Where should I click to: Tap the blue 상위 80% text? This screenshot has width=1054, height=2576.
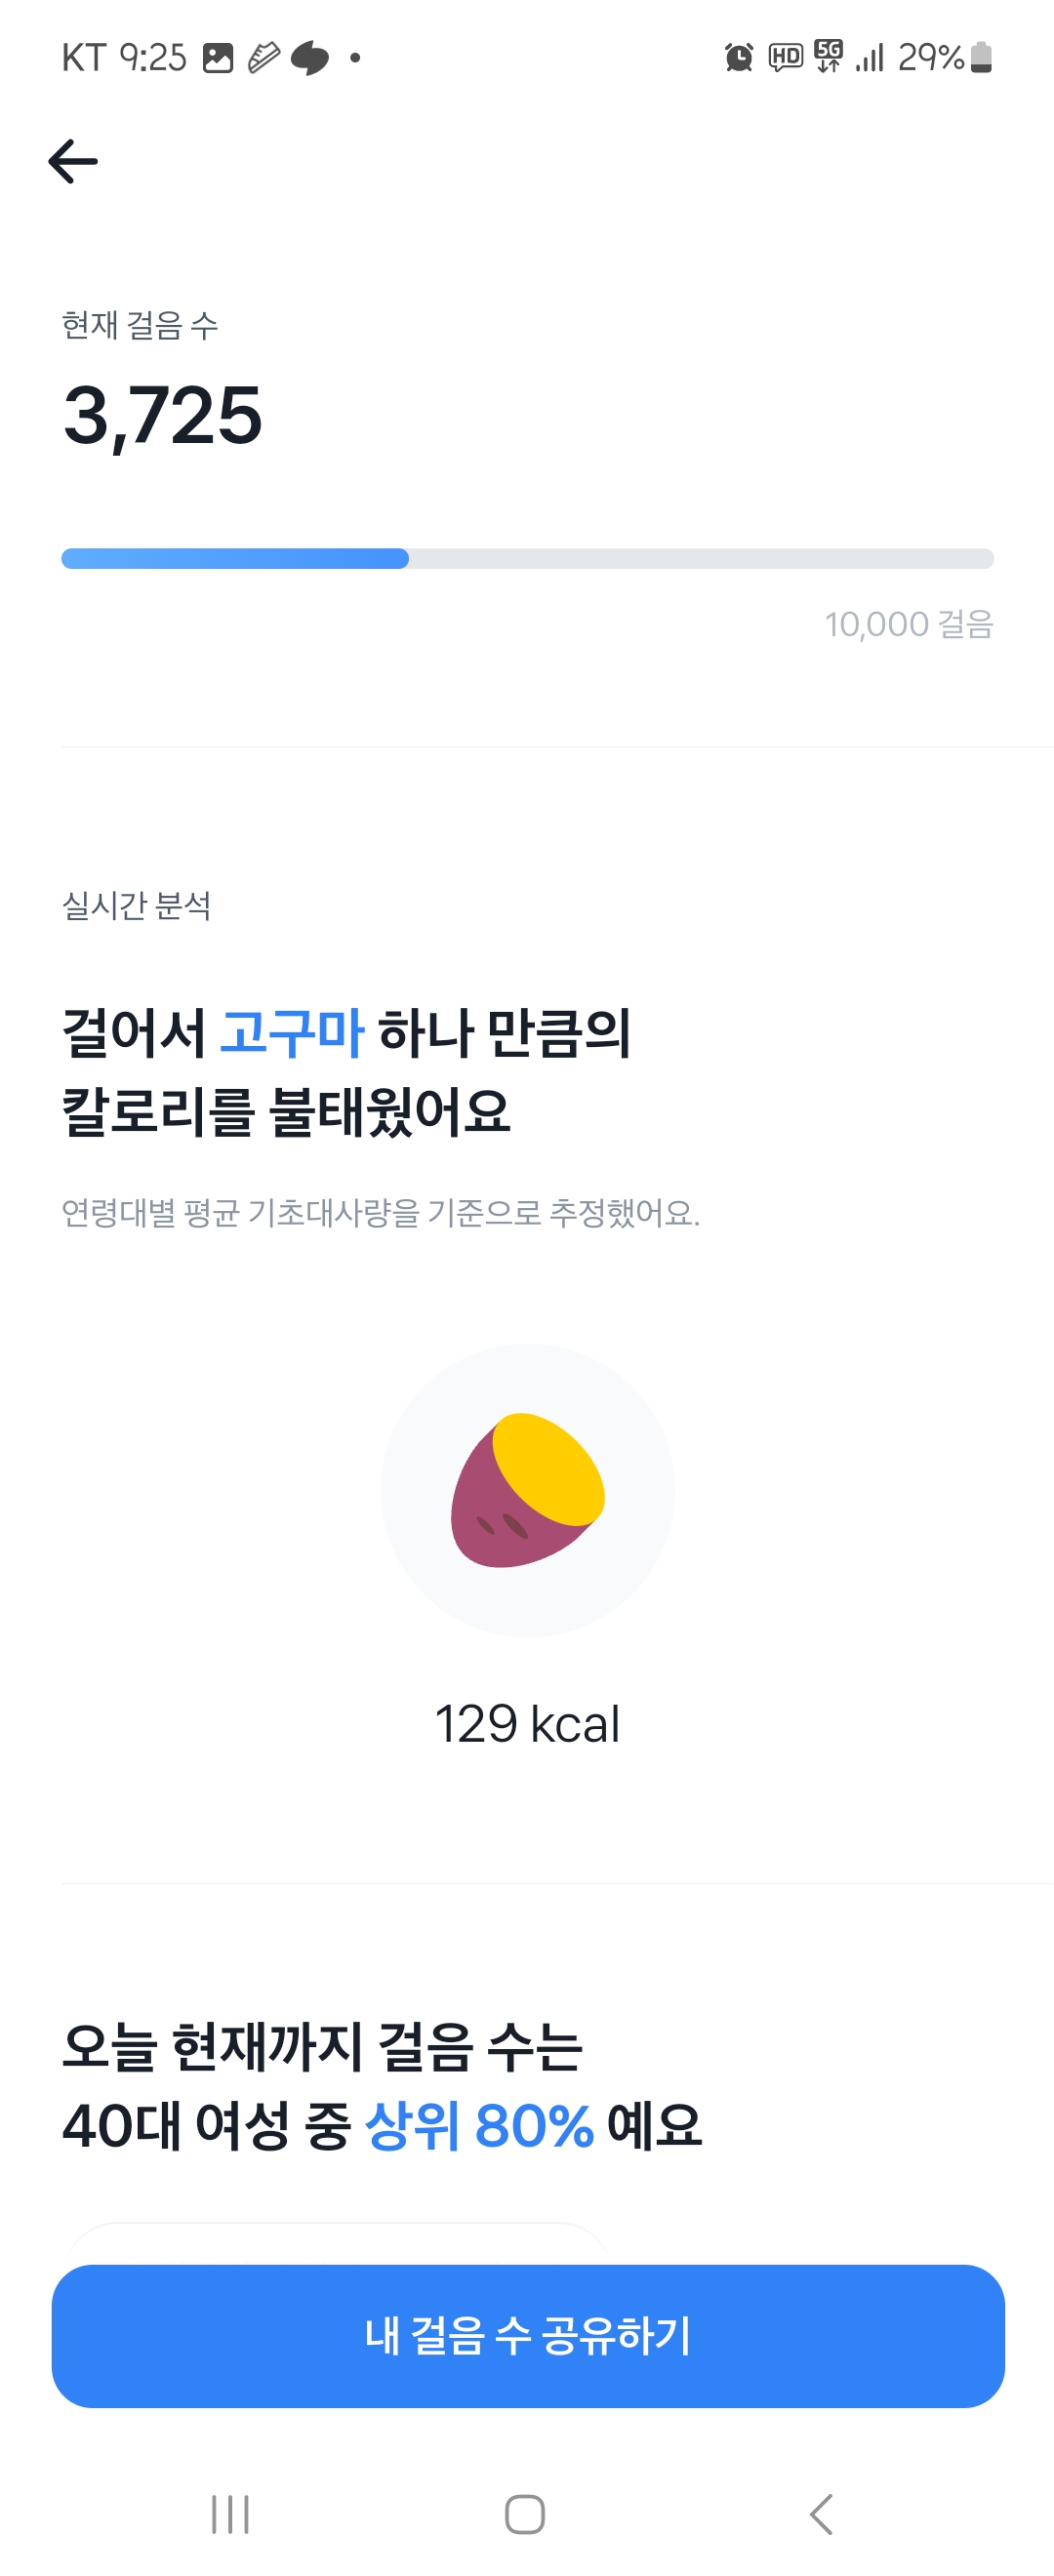pyautogui.click(x=479, y=2125)
